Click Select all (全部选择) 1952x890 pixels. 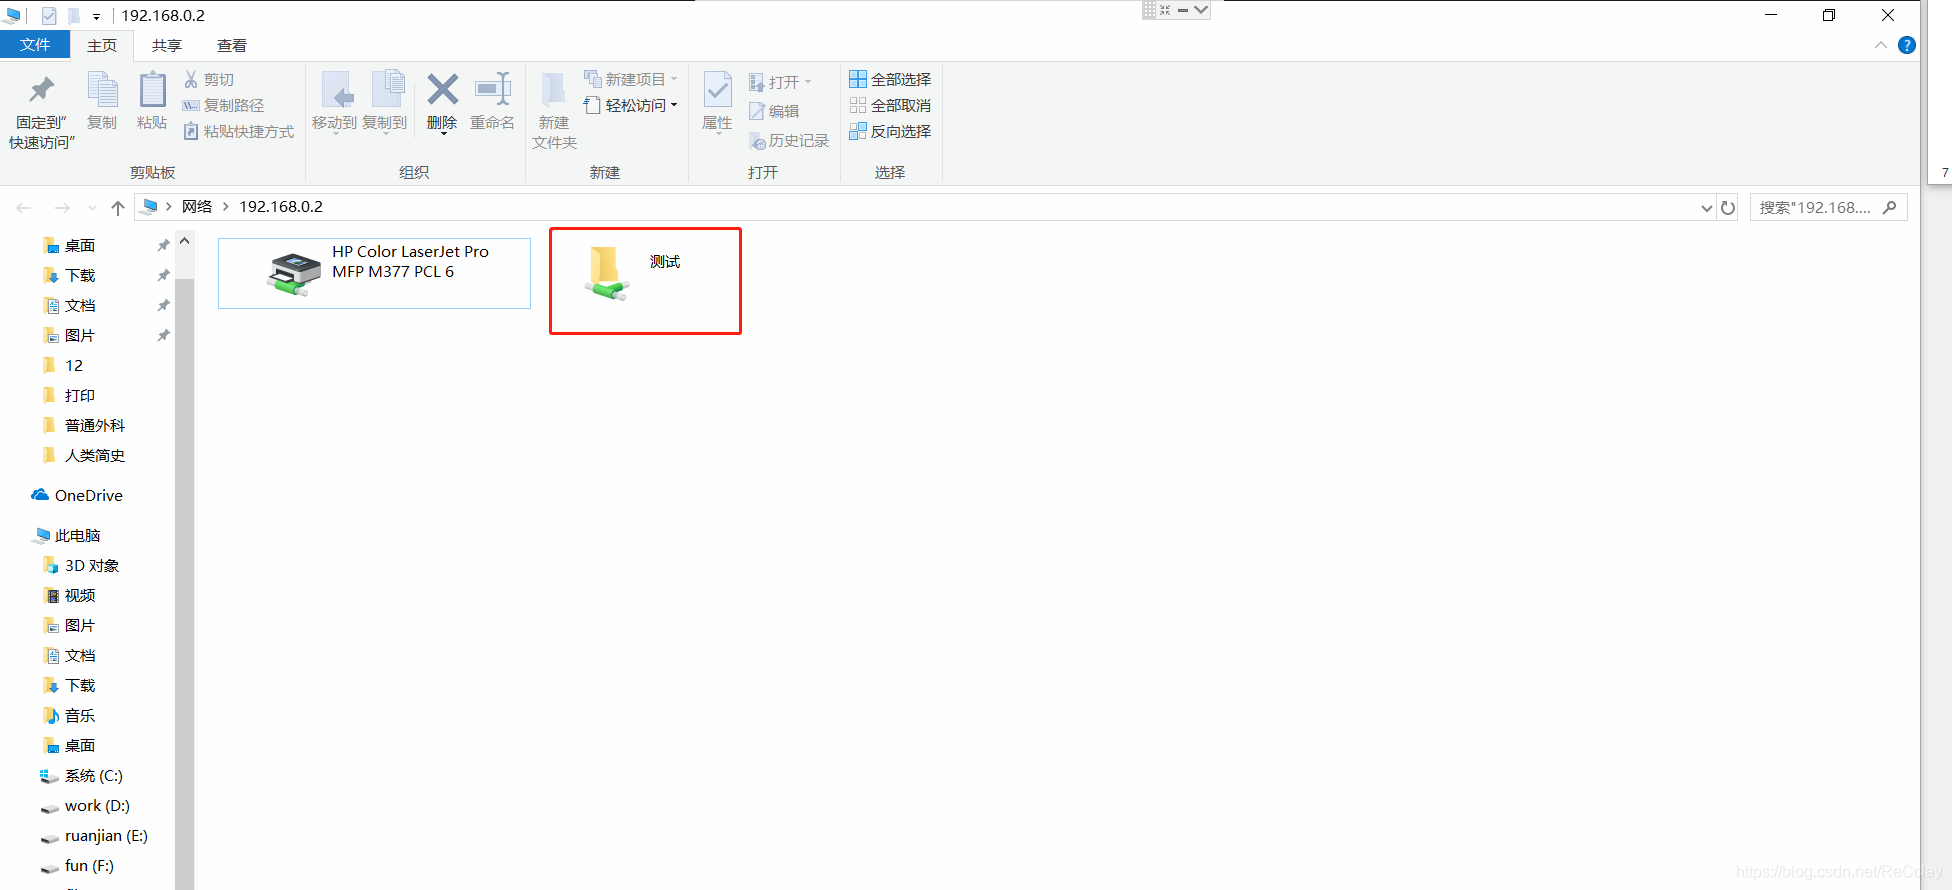tap(890, 79)
